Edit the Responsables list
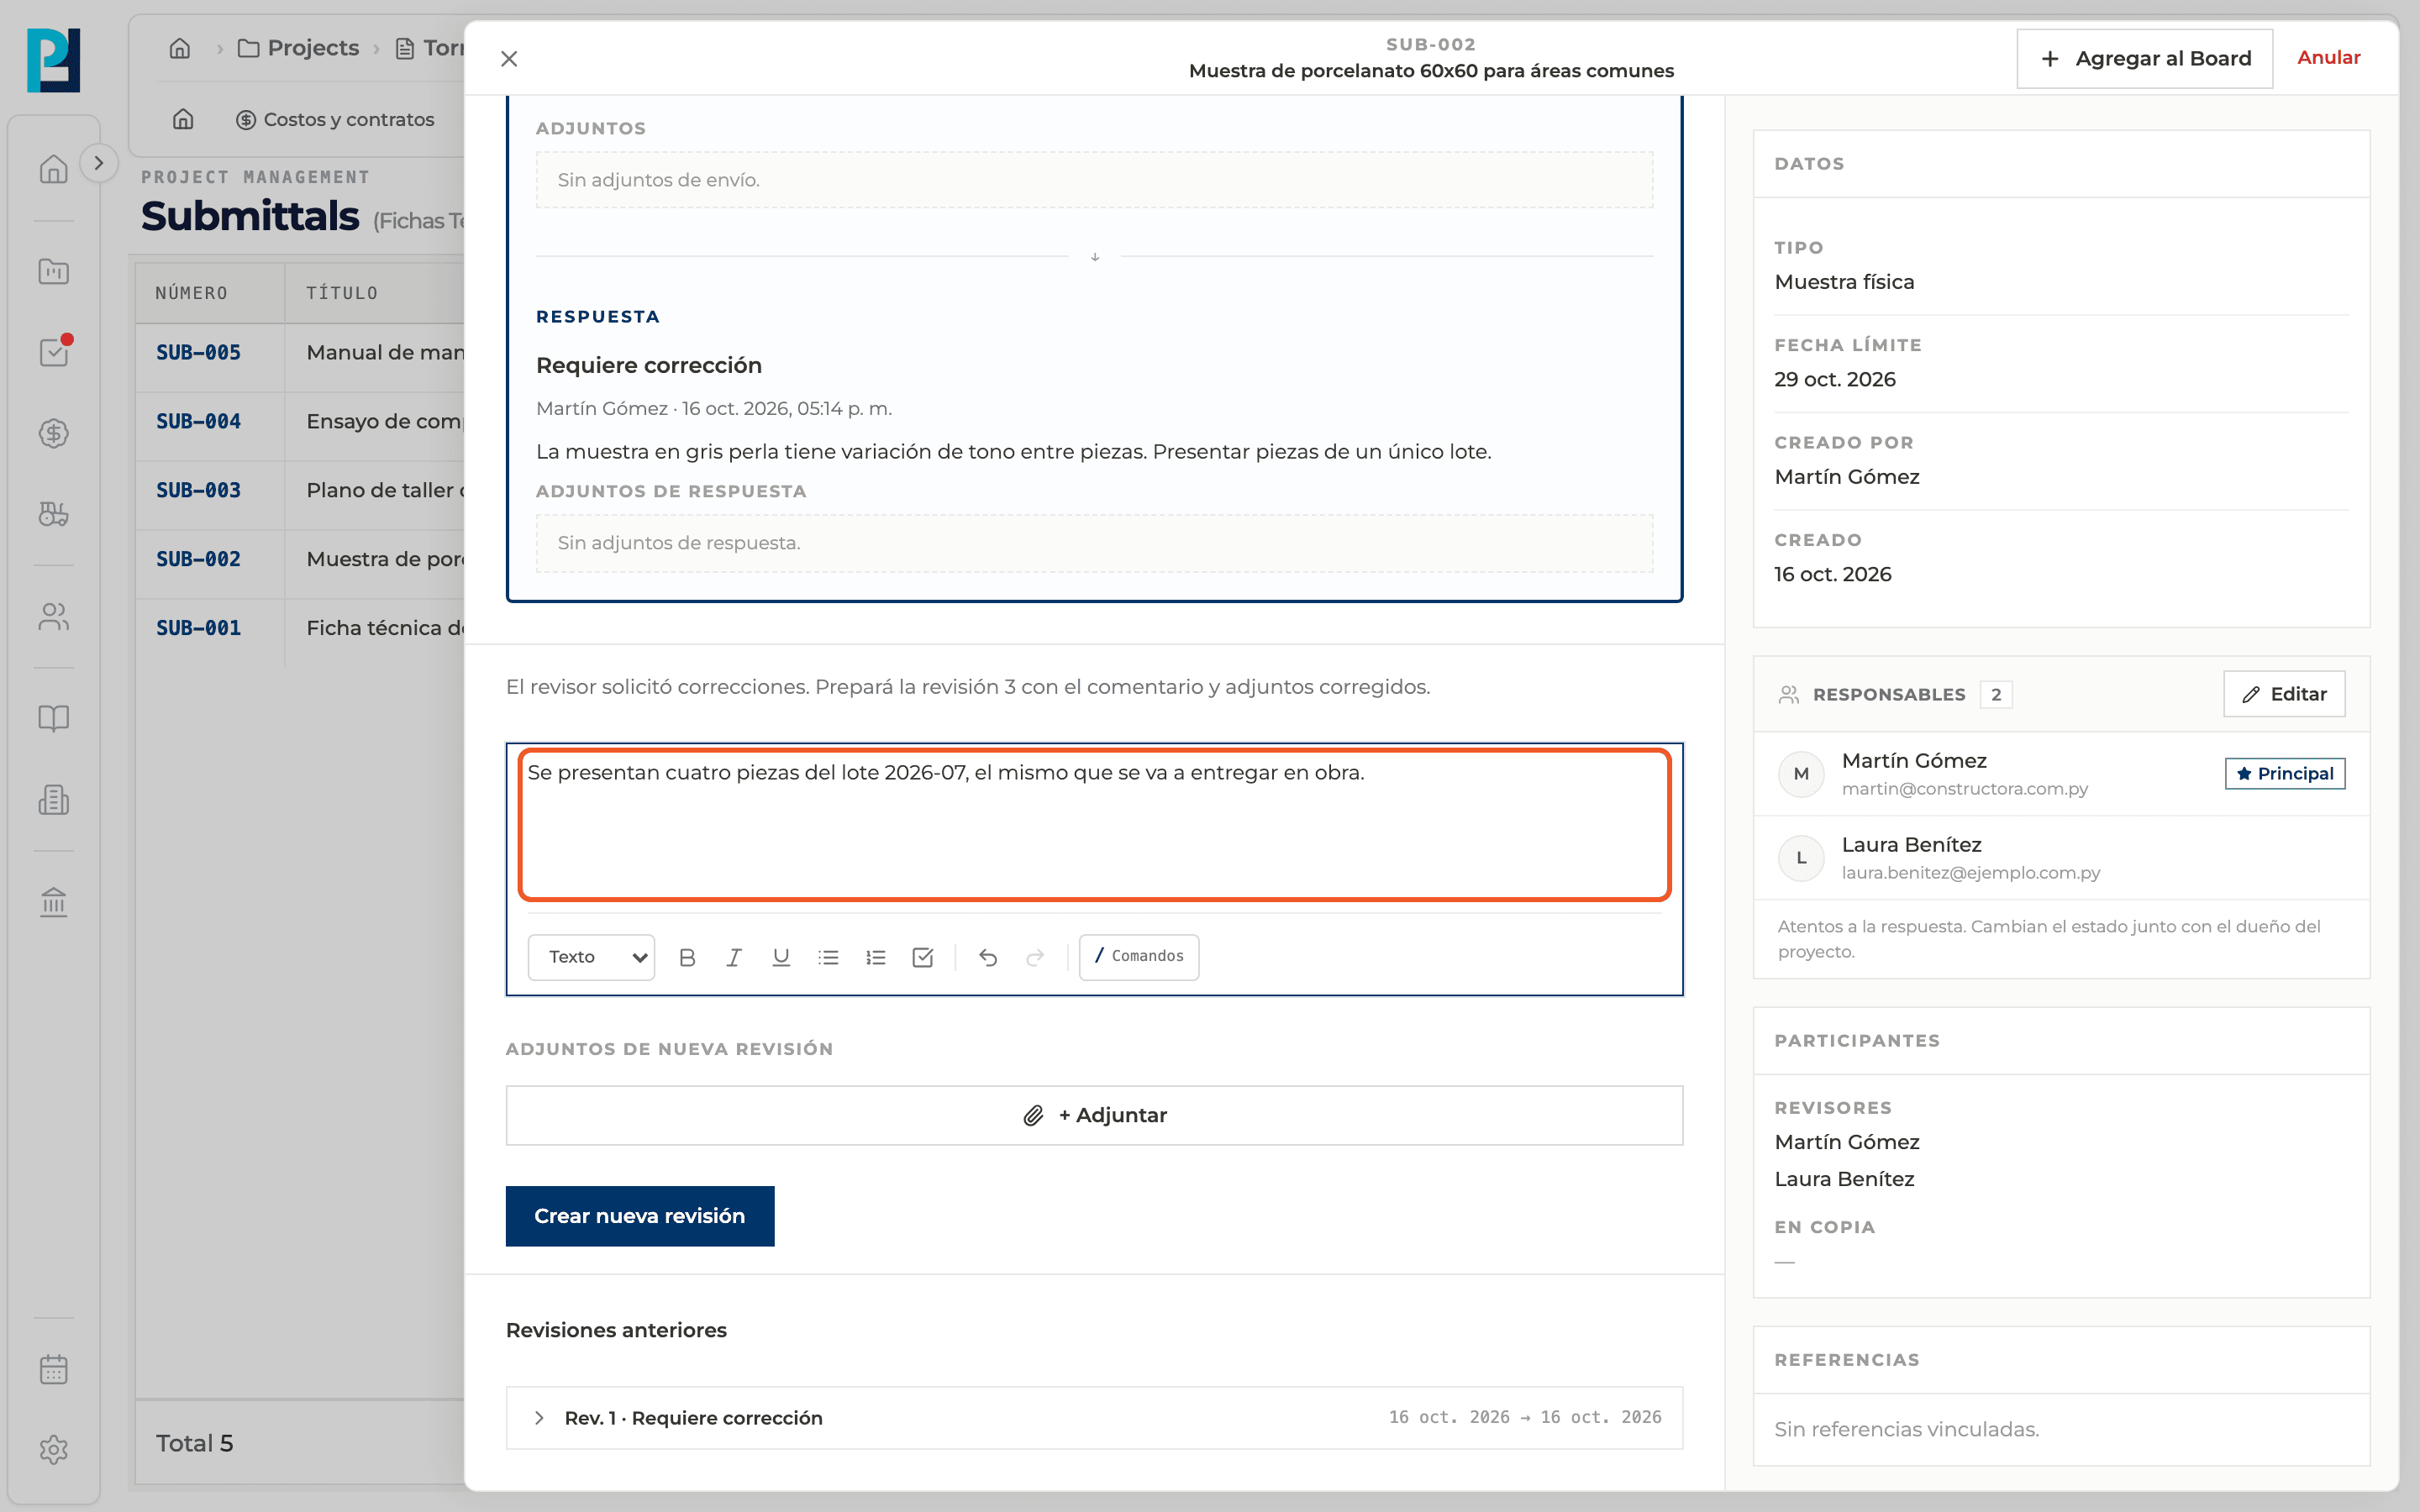The image size is (2420, 1512). coord(2284,694)
